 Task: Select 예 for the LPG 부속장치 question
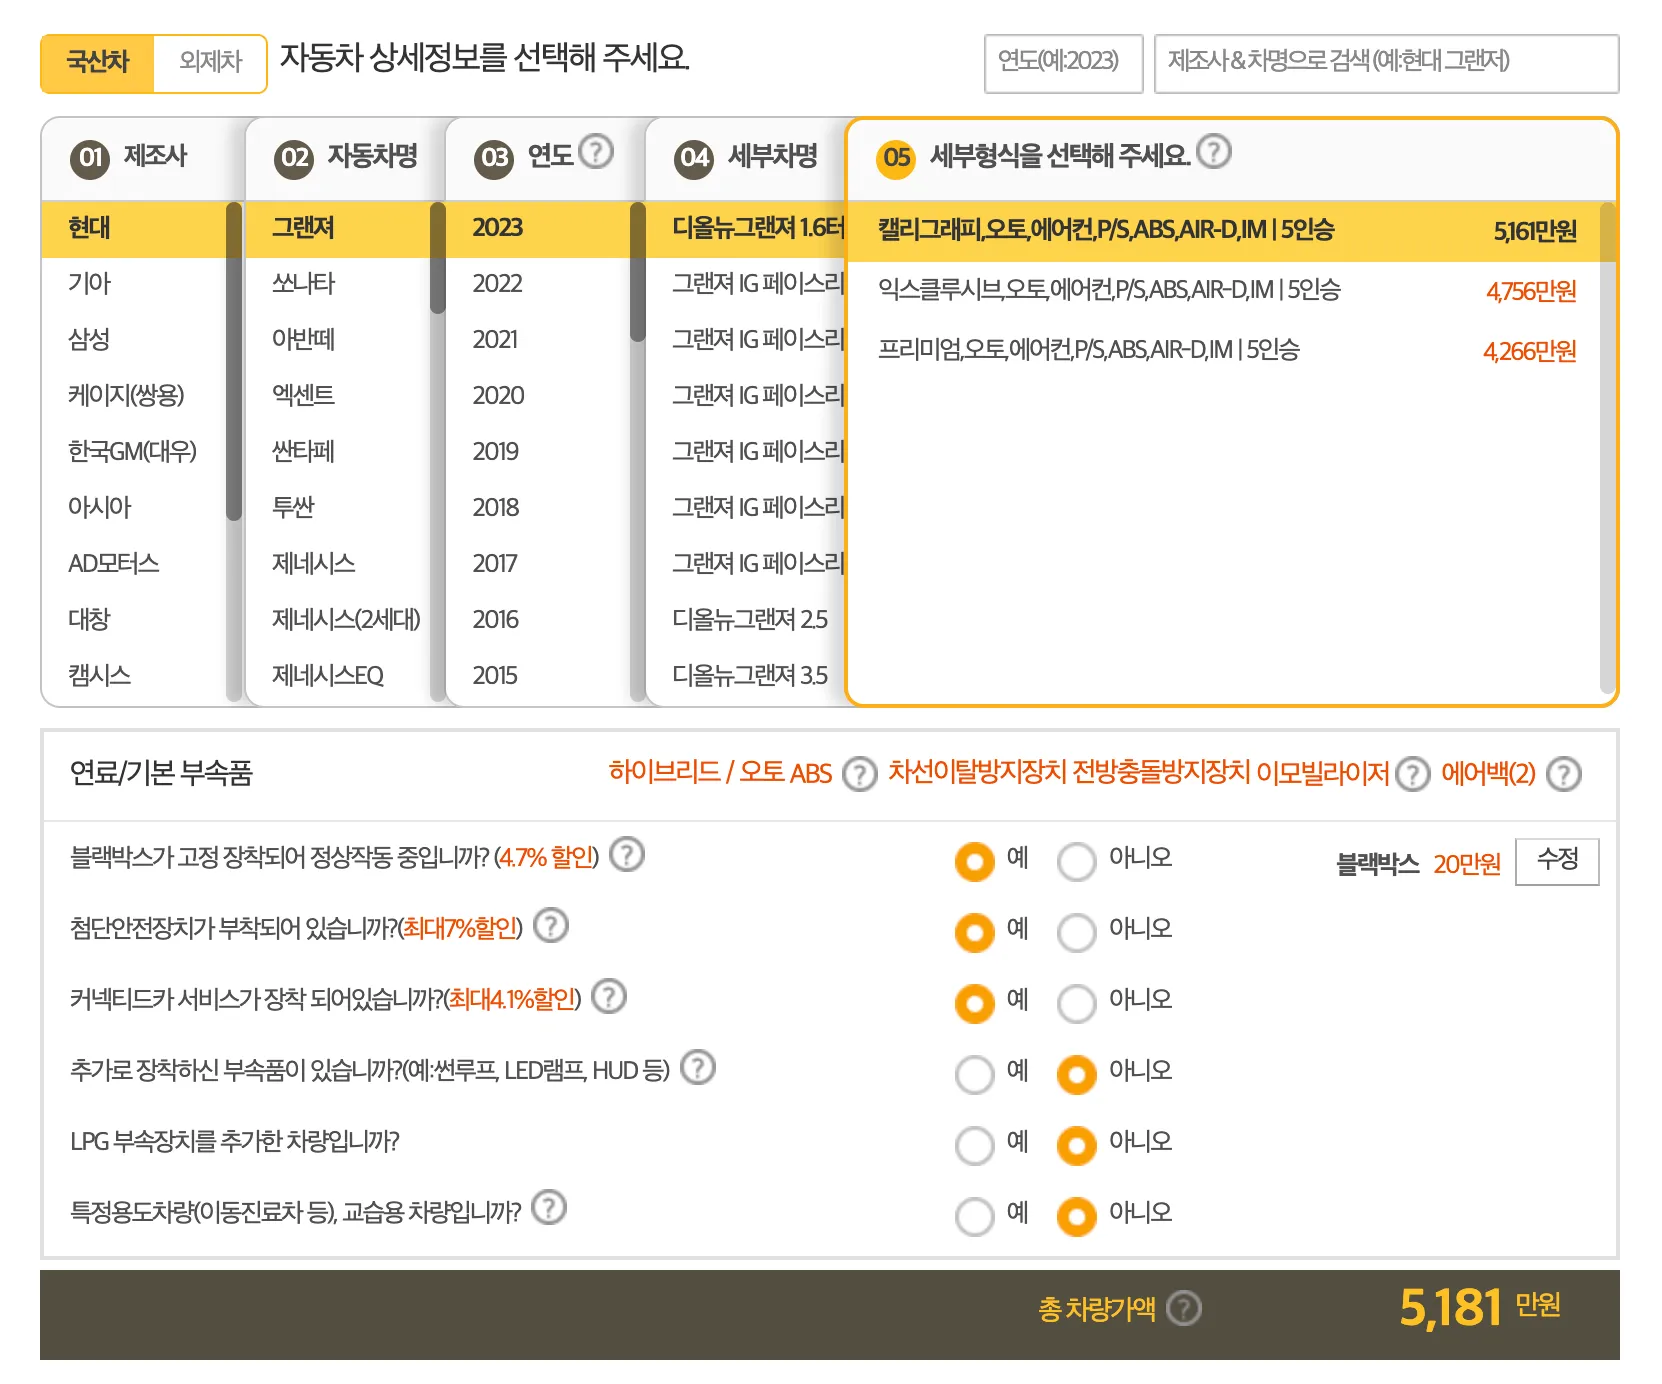tap(975, 1145)
